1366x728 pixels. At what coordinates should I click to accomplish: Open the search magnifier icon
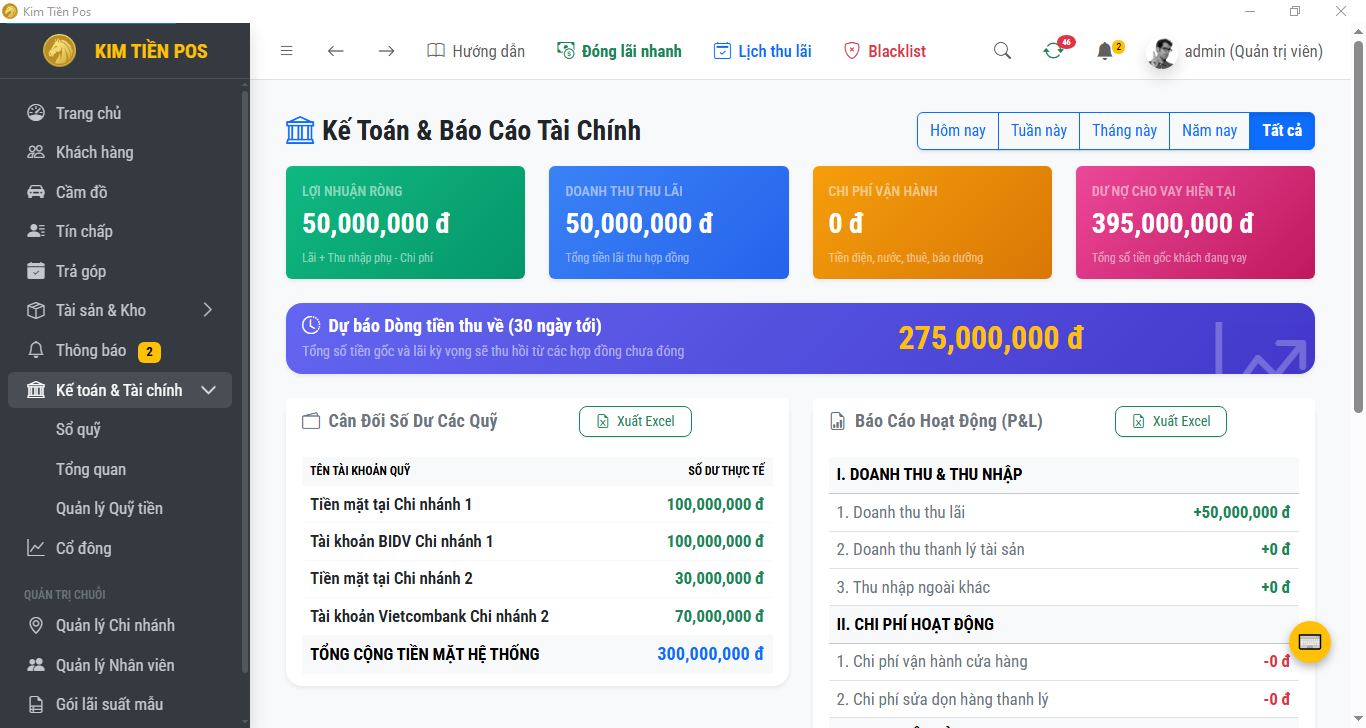pyautogui.click(x=1002, y=51)
